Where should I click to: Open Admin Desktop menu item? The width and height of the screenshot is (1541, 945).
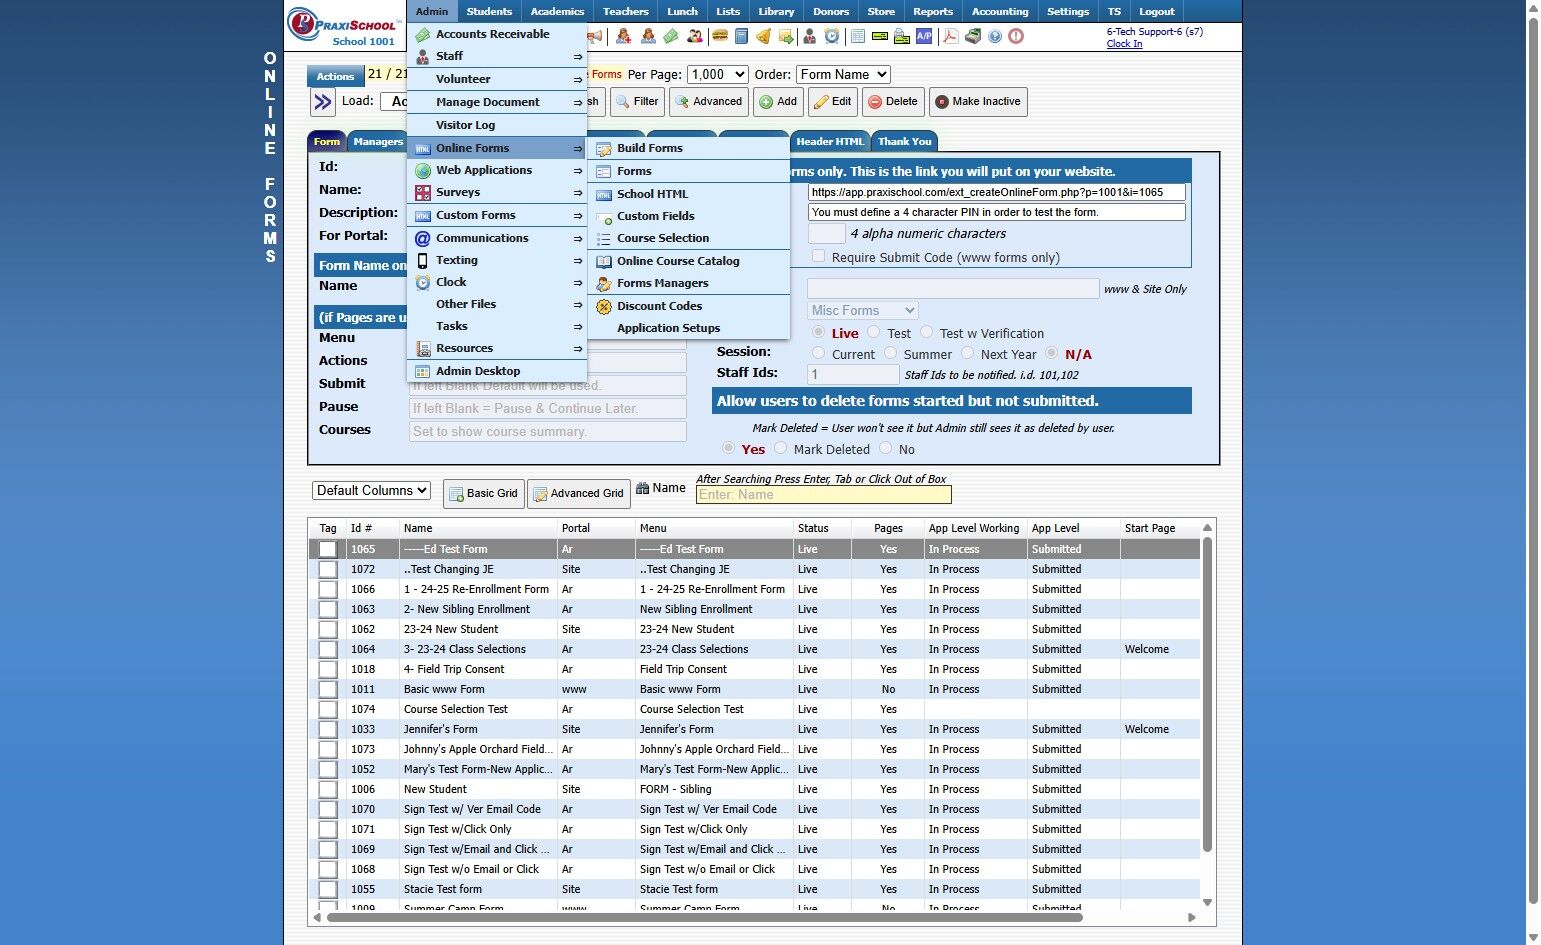tap(497, 371)
